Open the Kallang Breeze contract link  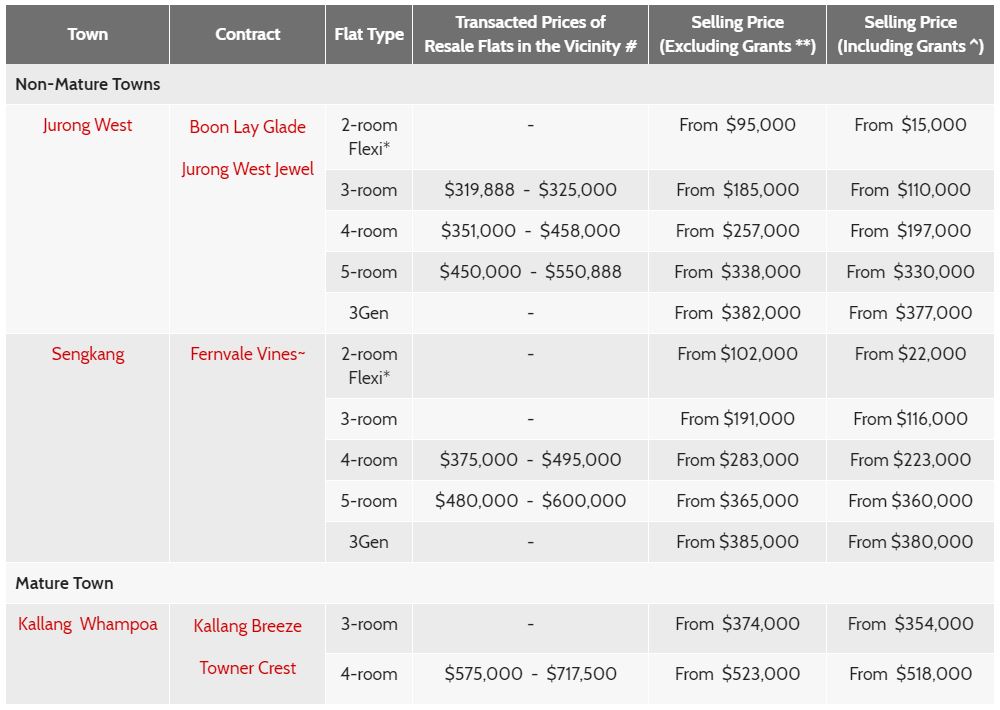247,626
